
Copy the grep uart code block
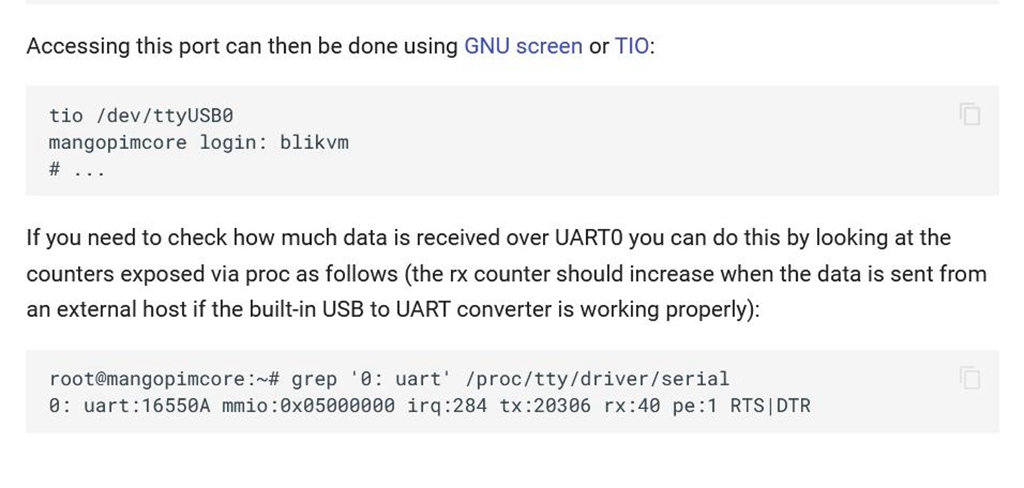969,378
